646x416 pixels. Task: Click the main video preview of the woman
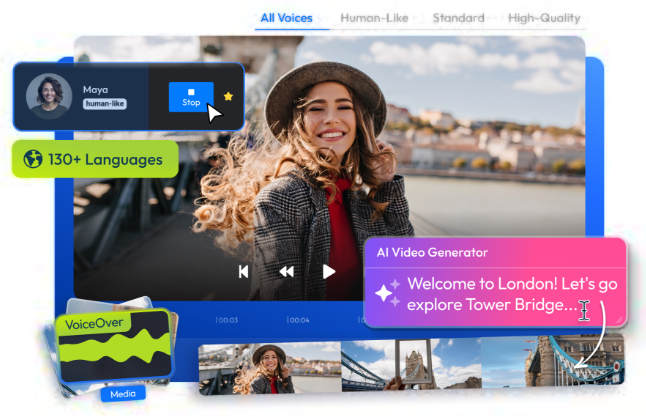[x=329, y=168]
